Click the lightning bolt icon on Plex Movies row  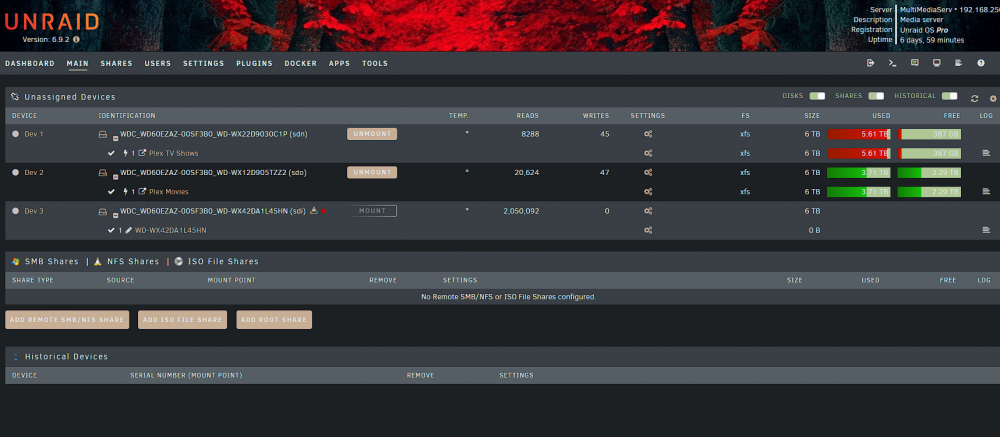[126, 191]
